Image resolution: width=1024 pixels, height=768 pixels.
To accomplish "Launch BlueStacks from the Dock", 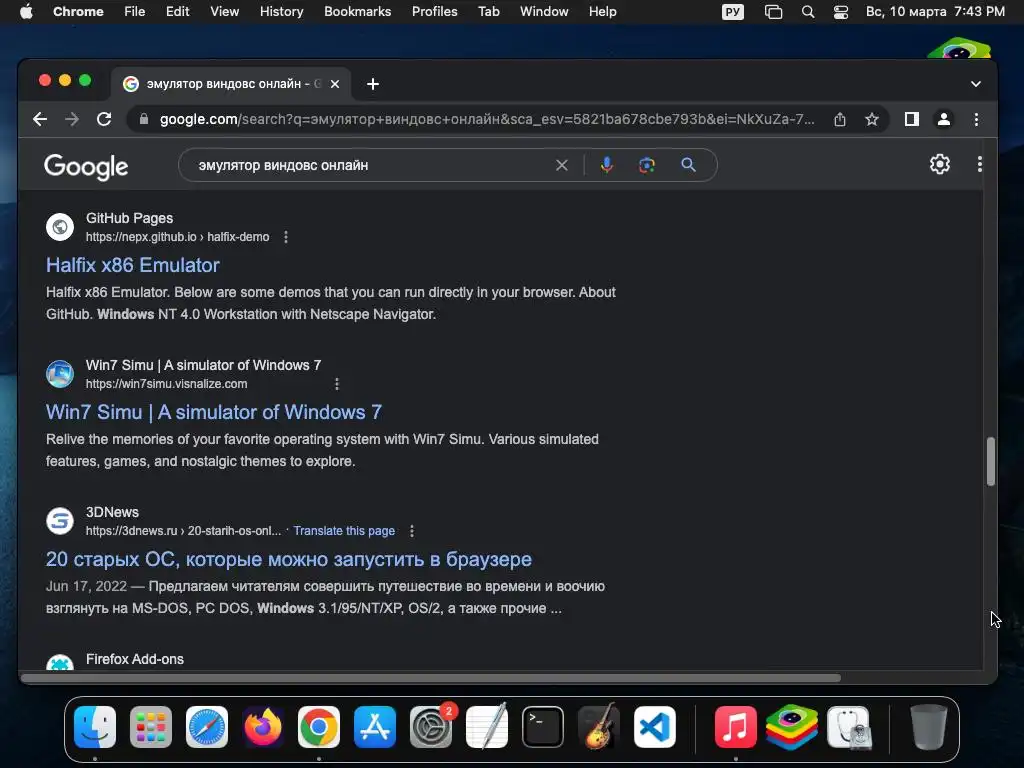I will click(x=792, y=727).
